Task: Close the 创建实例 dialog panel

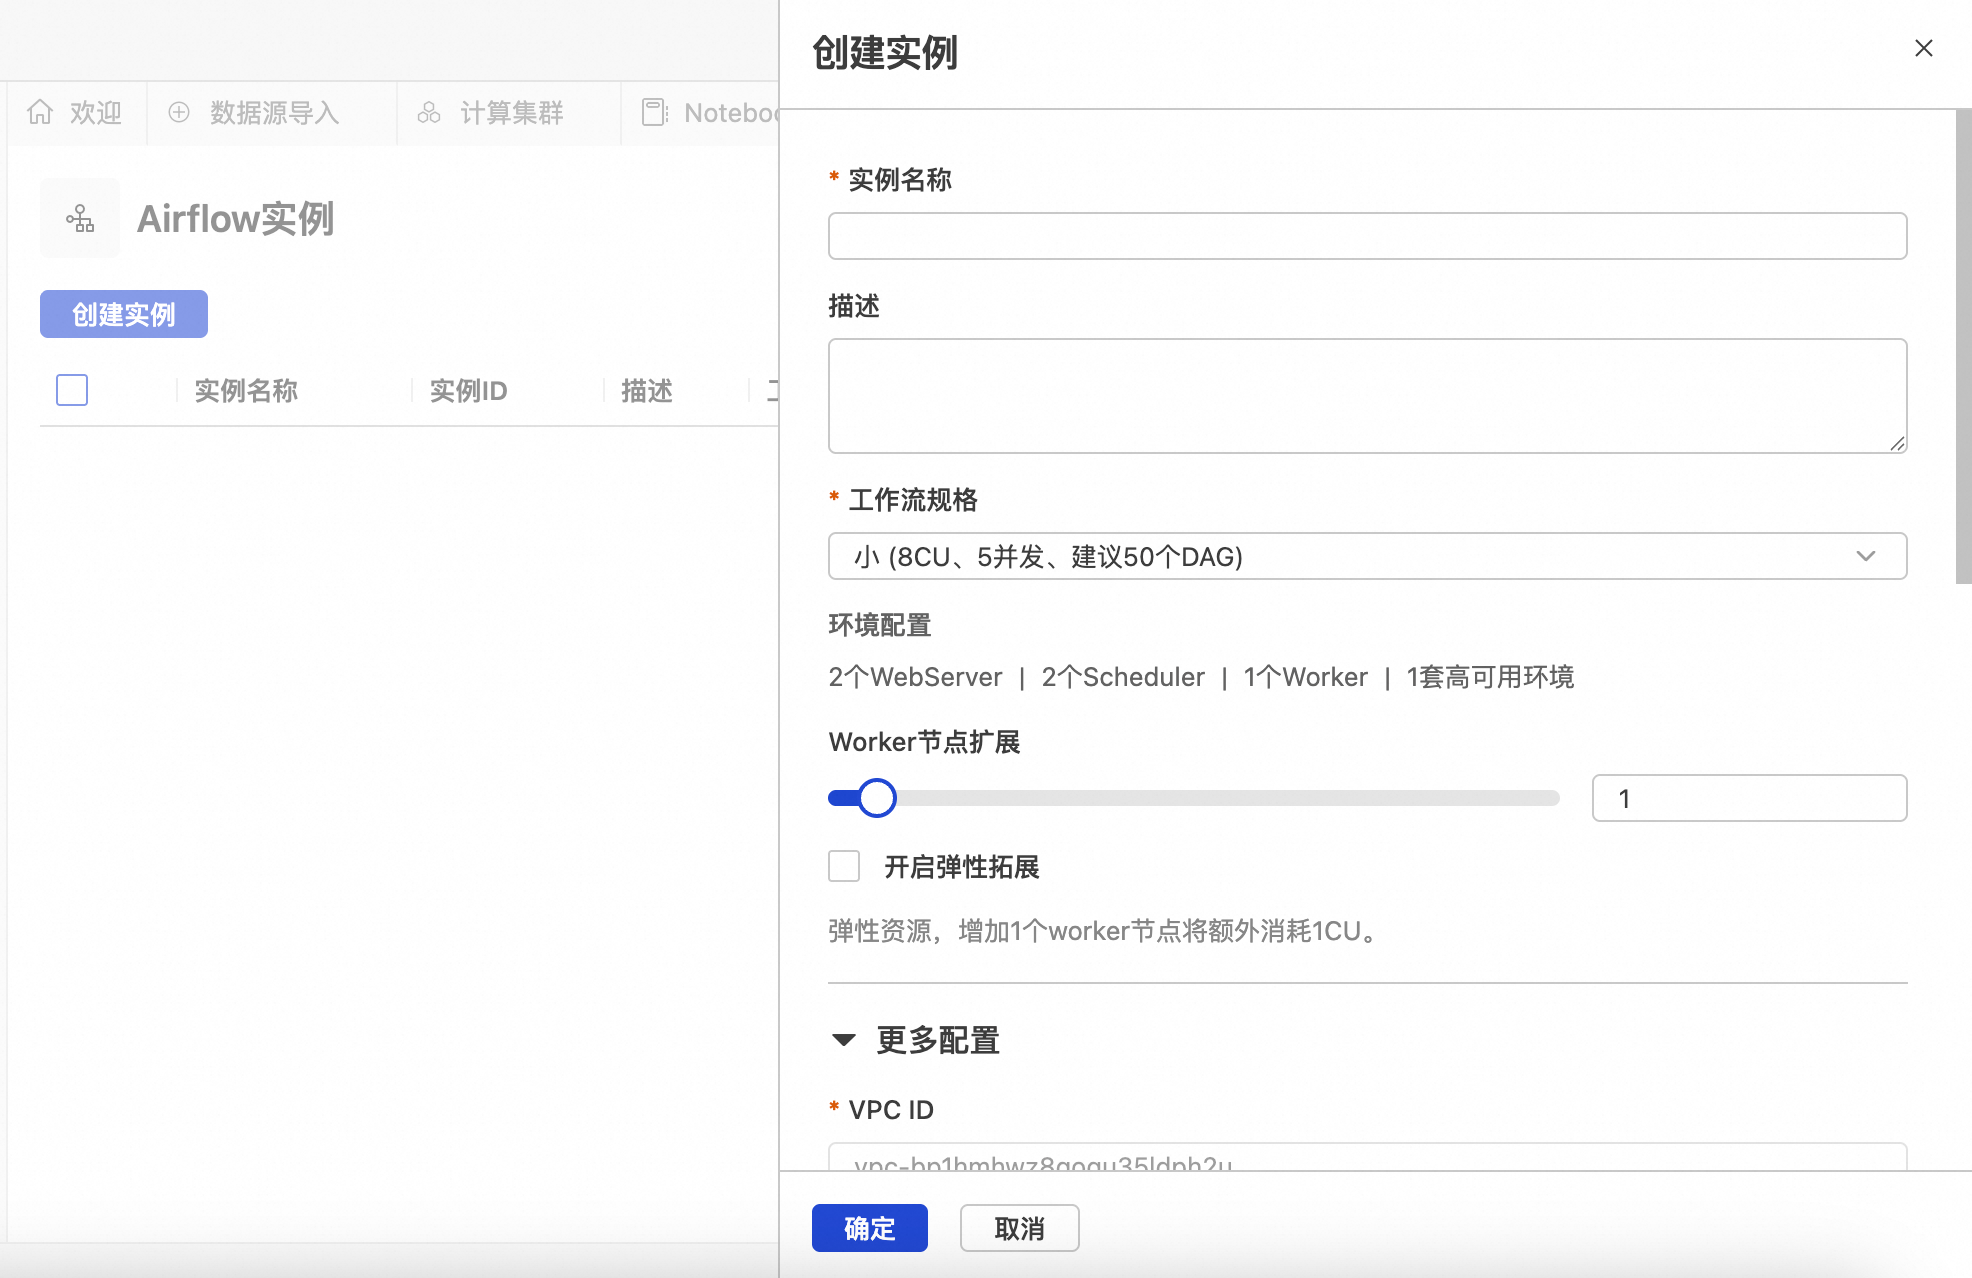Action: (1923, 48)
